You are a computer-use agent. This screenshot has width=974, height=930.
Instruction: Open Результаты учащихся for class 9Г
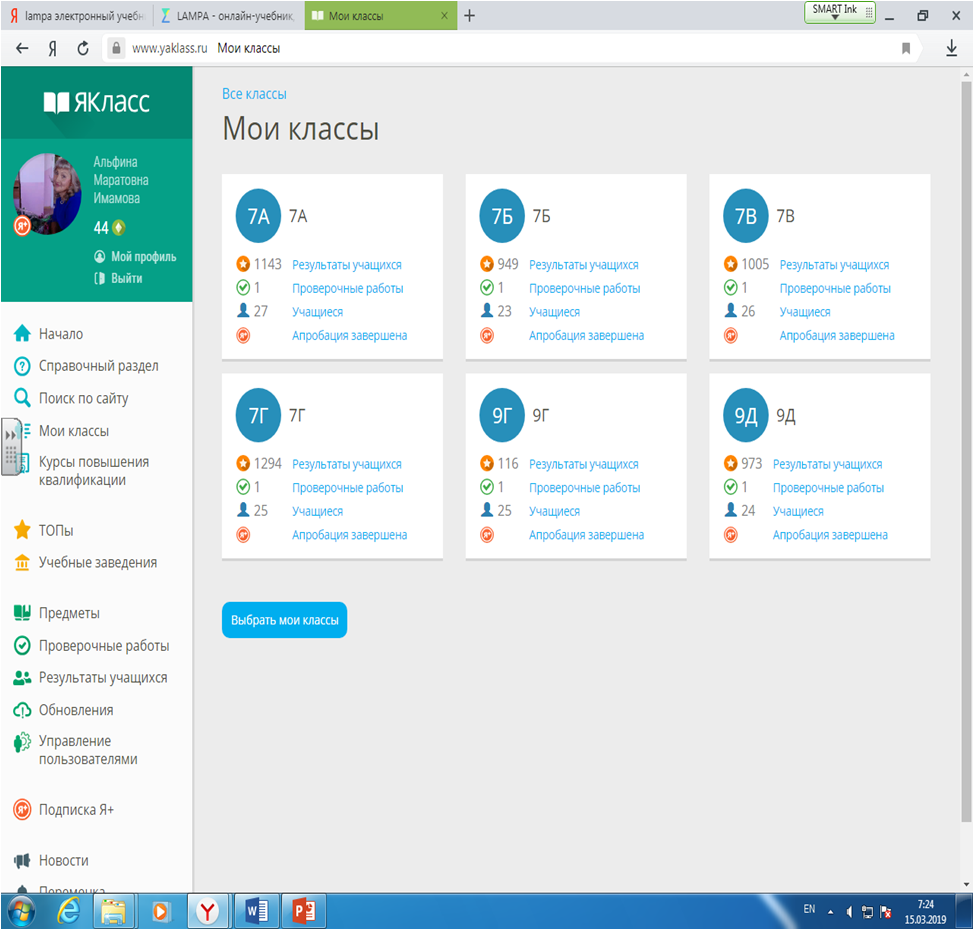tap(584, 464)
